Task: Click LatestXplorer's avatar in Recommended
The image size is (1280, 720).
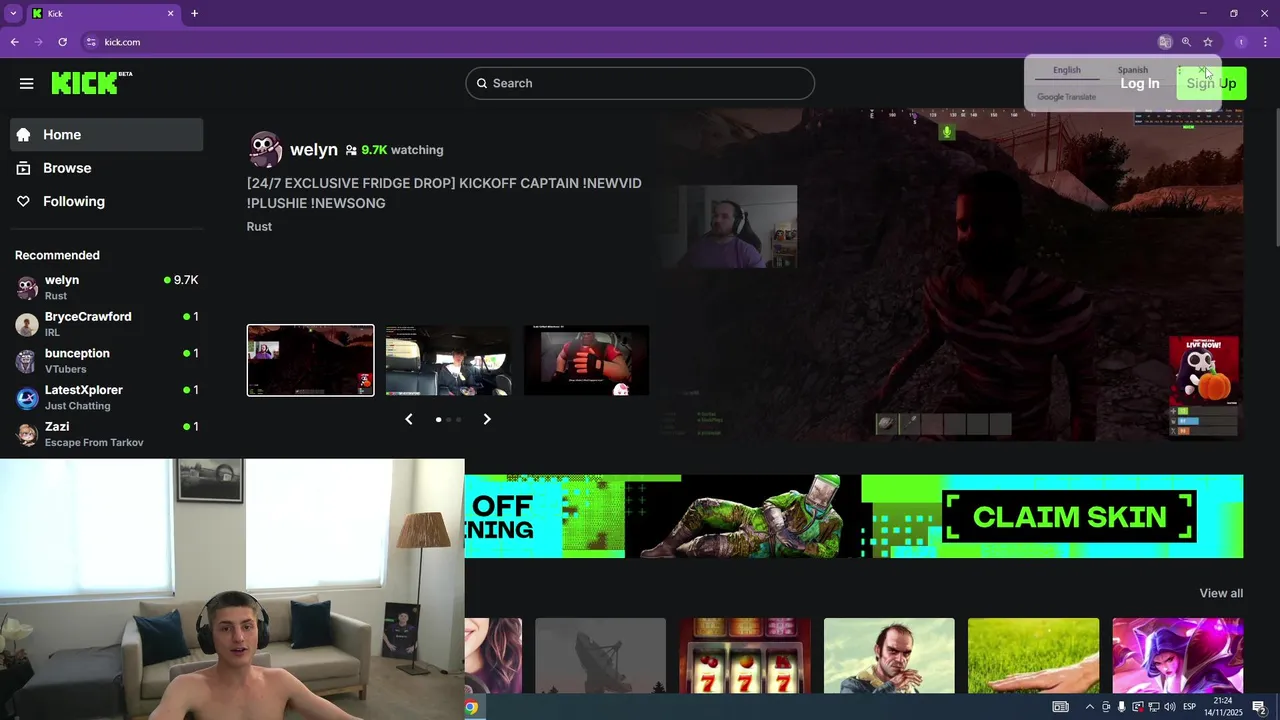Action: click(x=27, y=398)
